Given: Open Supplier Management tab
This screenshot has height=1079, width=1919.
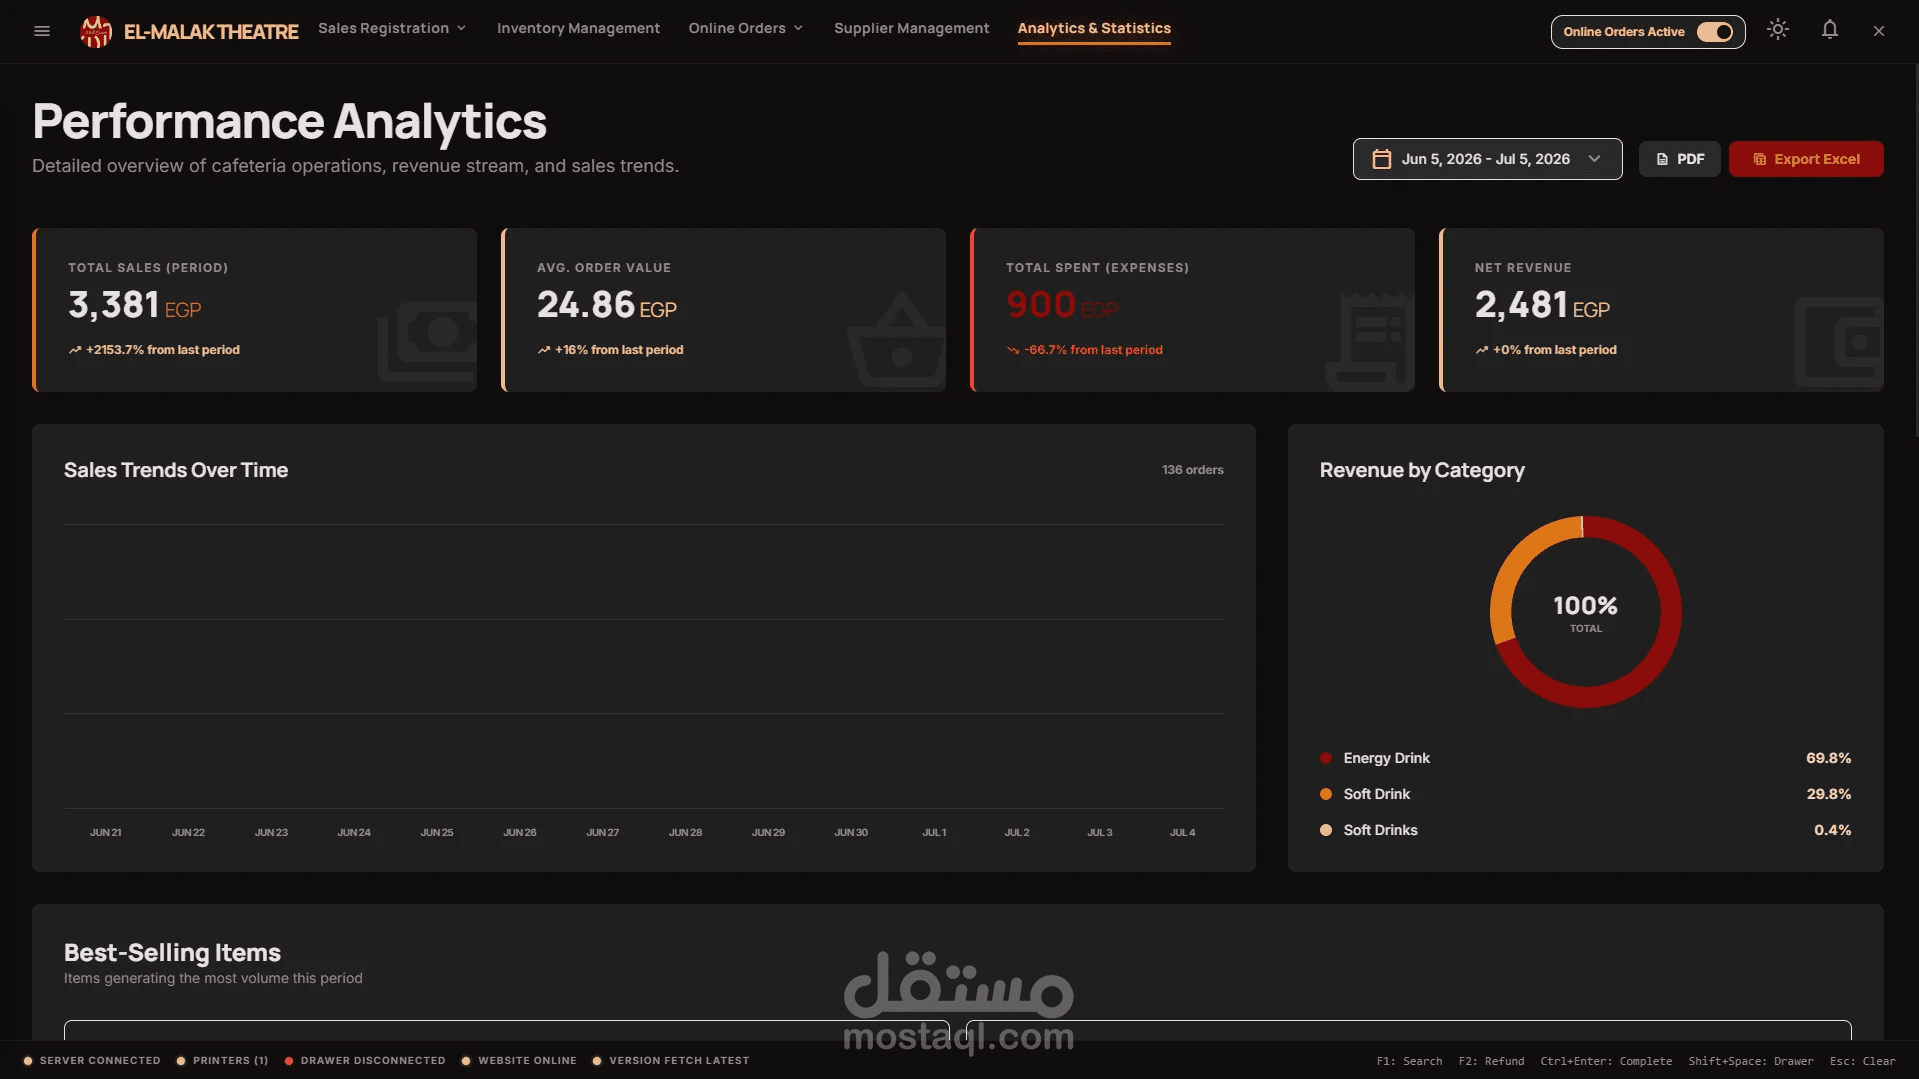Looking at the screenshot, I should 911,28.
